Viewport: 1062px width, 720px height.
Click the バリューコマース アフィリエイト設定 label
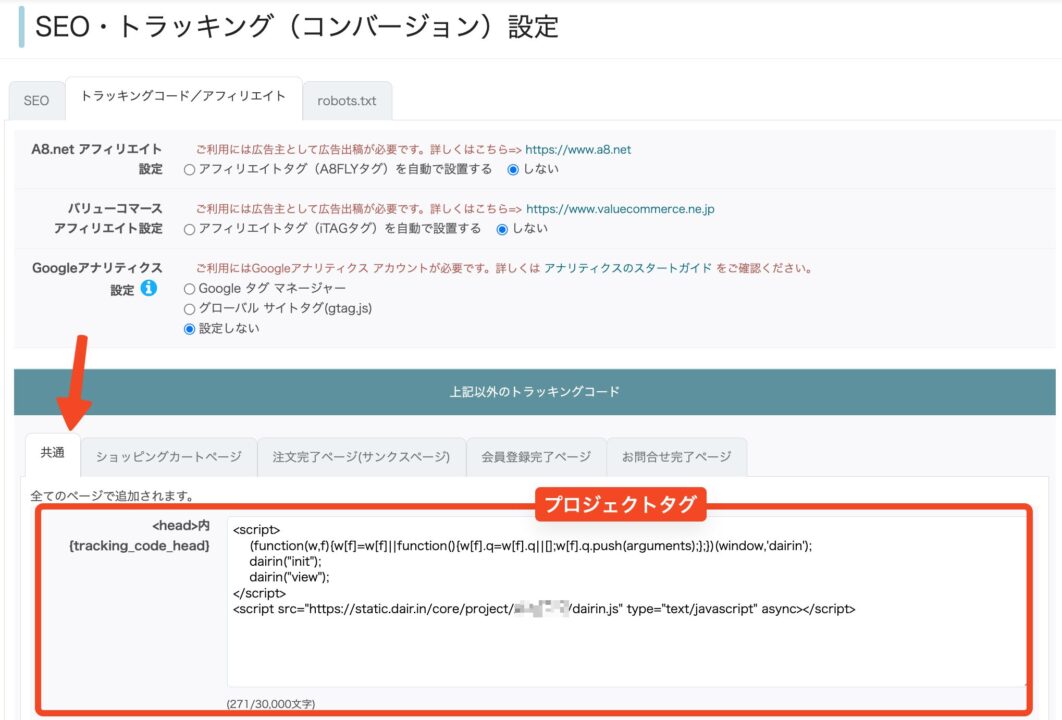tap(108, 218)
